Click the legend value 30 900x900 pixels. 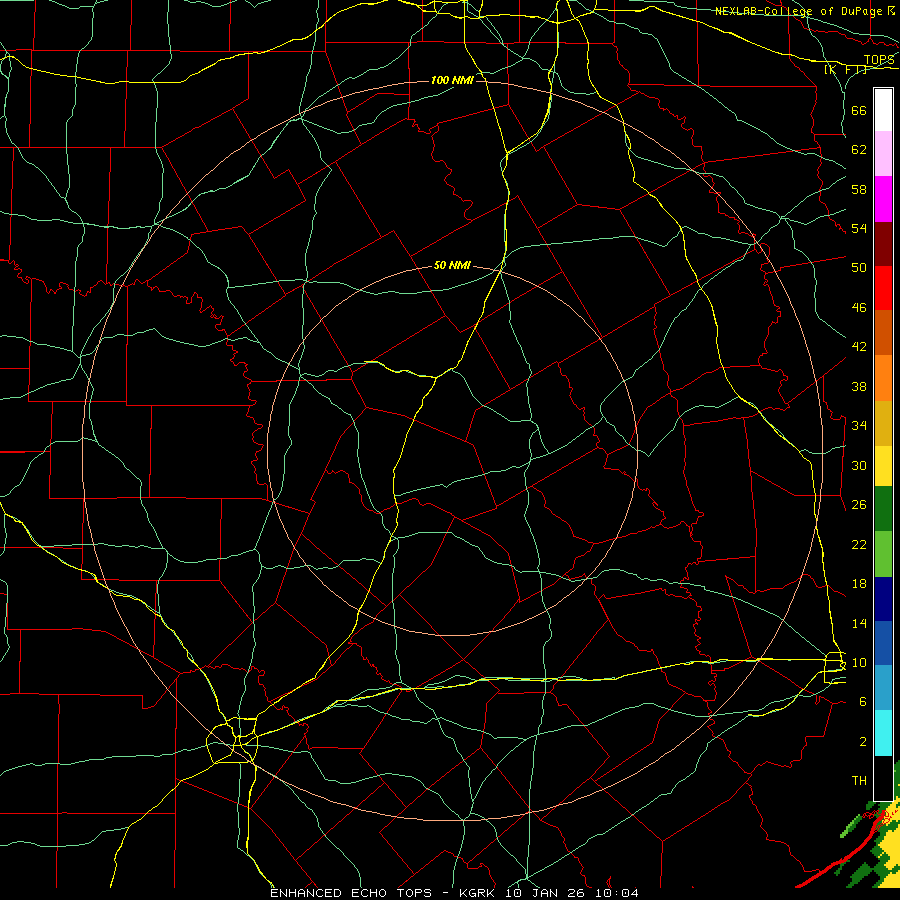[x=859, y=465]
